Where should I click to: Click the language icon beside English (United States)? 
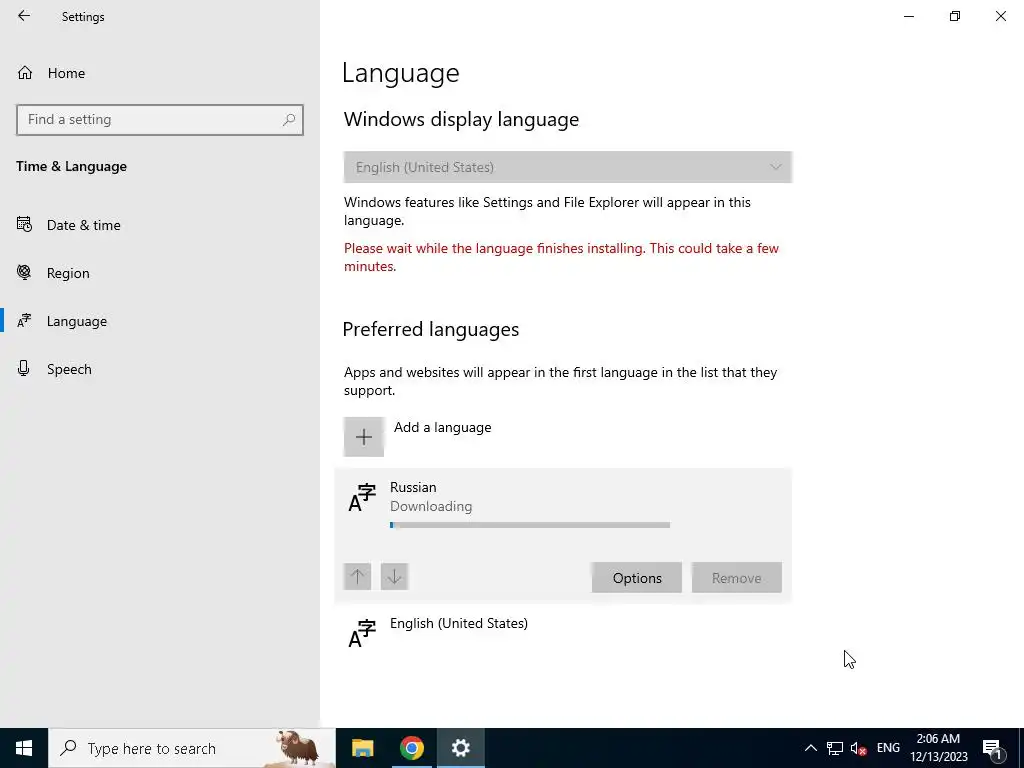coord(362,633)
